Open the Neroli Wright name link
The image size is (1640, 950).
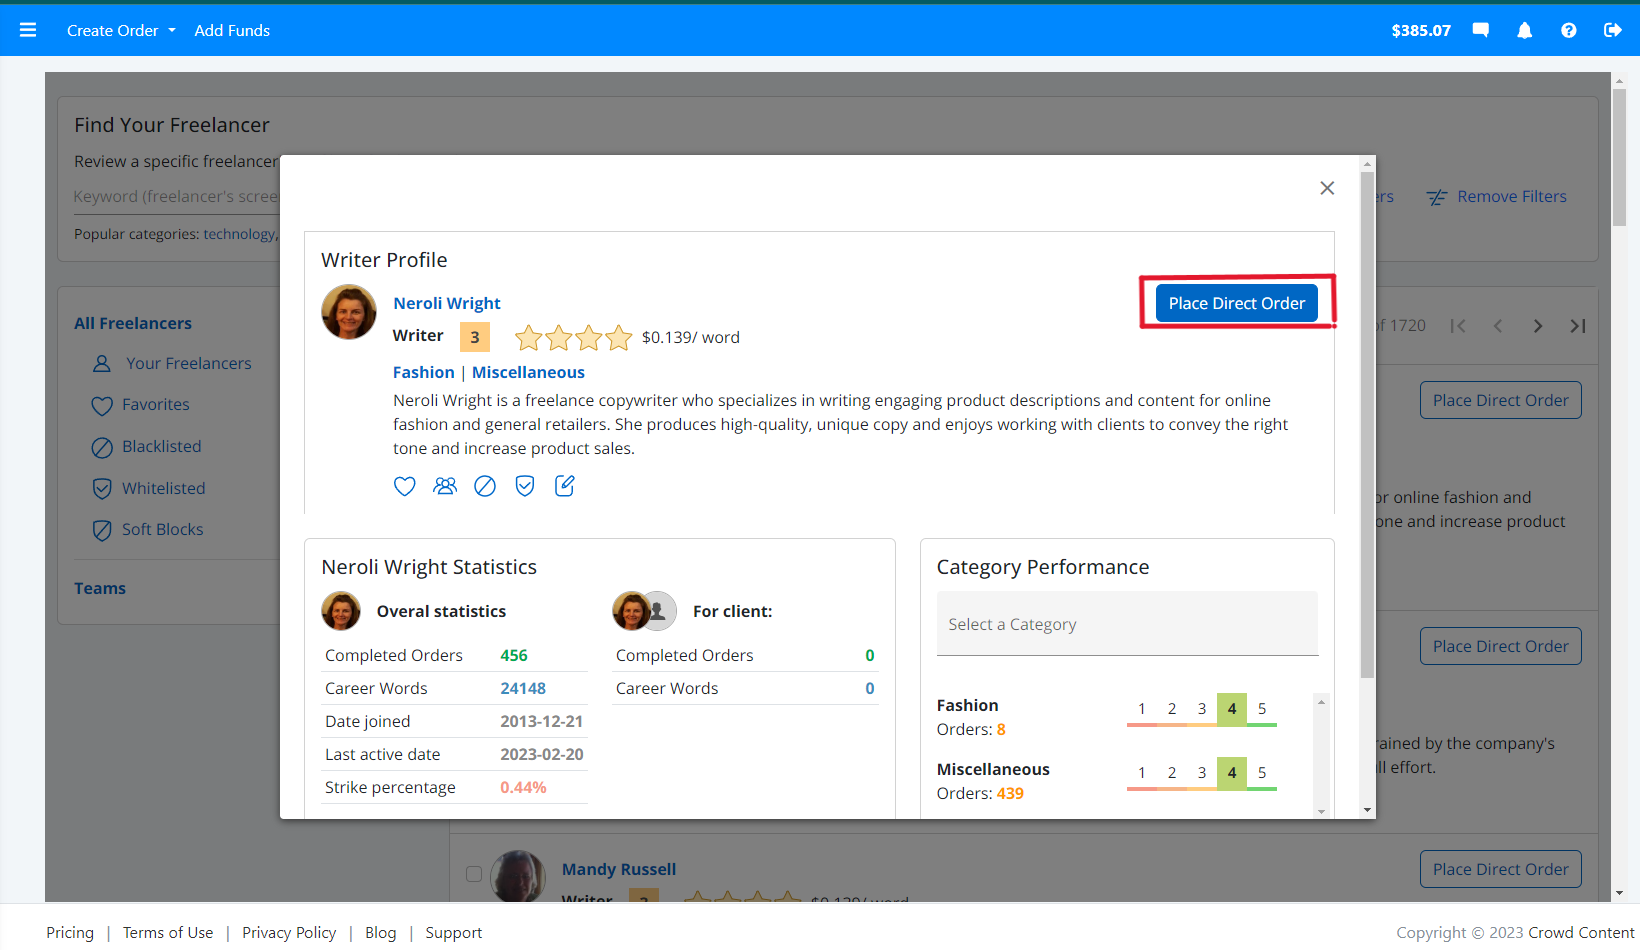[446, 303]
